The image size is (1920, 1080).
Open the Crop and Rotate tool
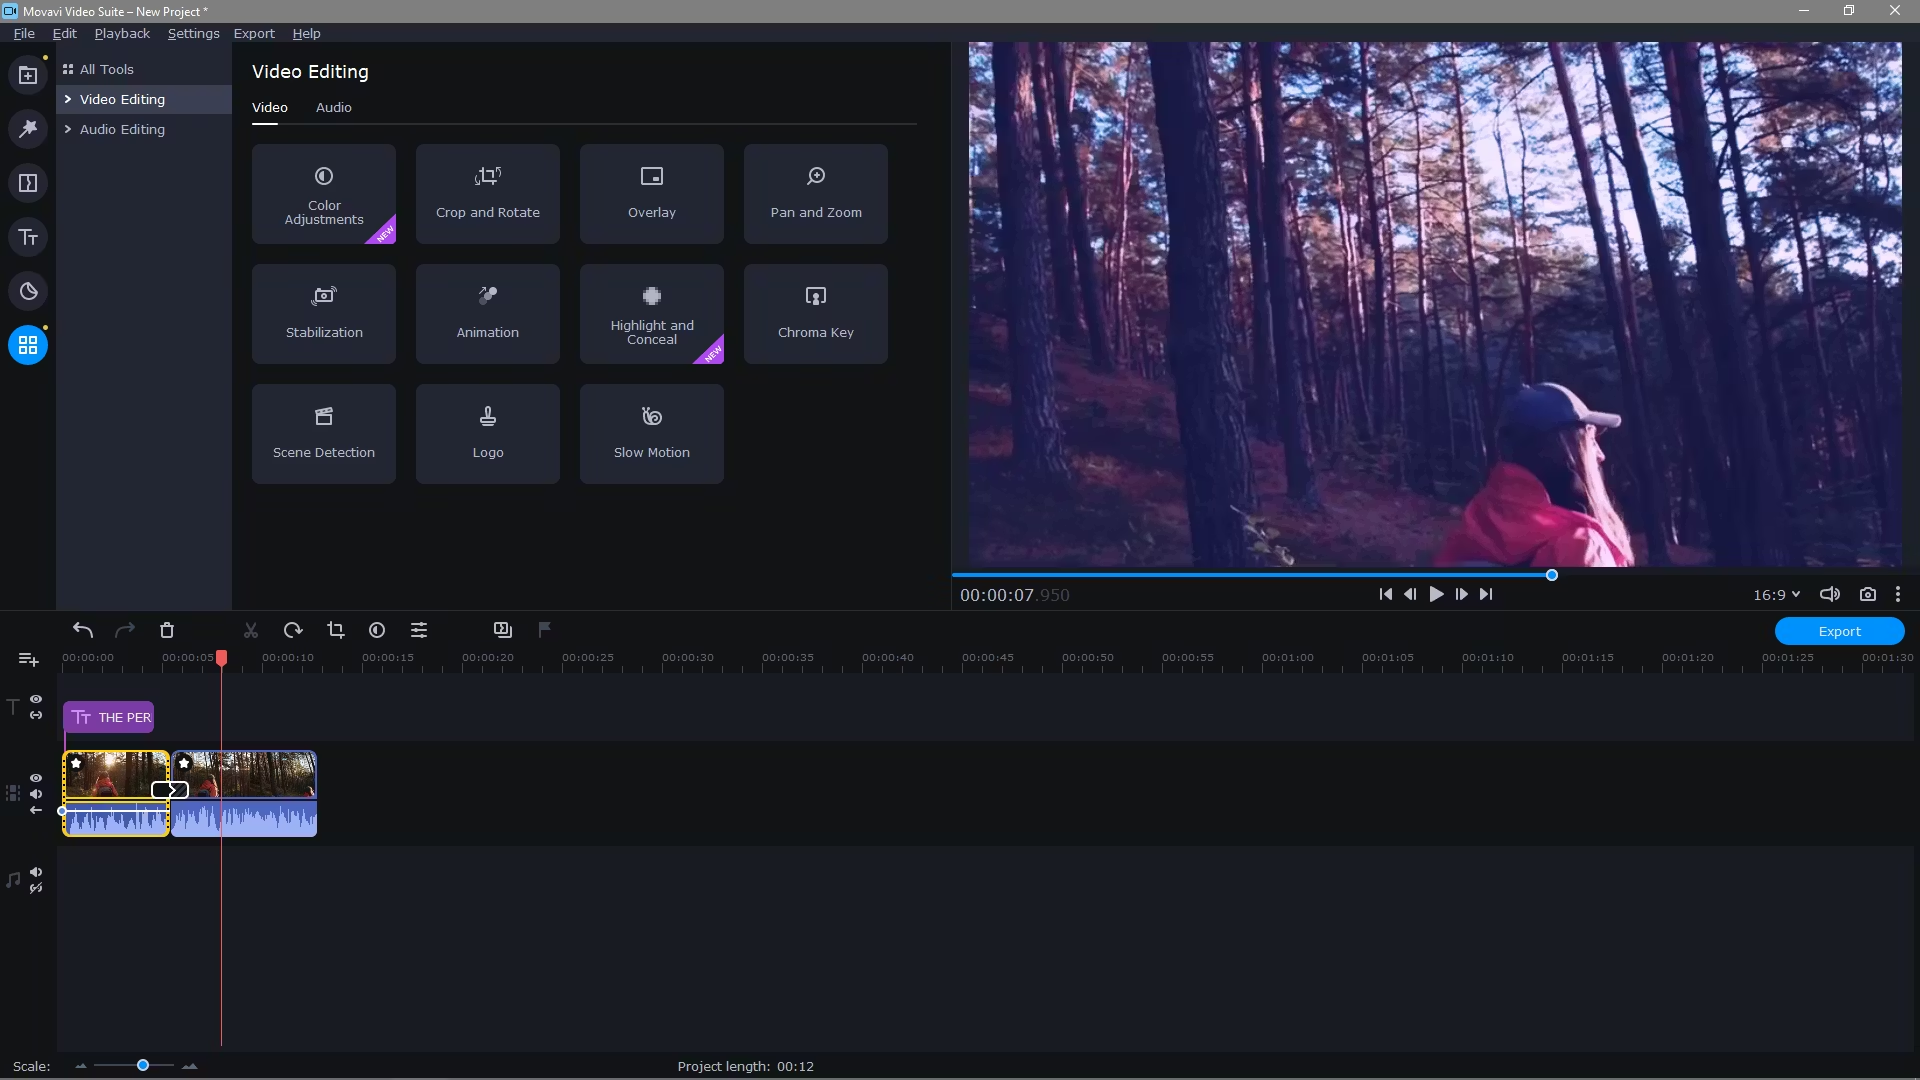[x=487, y=193]
